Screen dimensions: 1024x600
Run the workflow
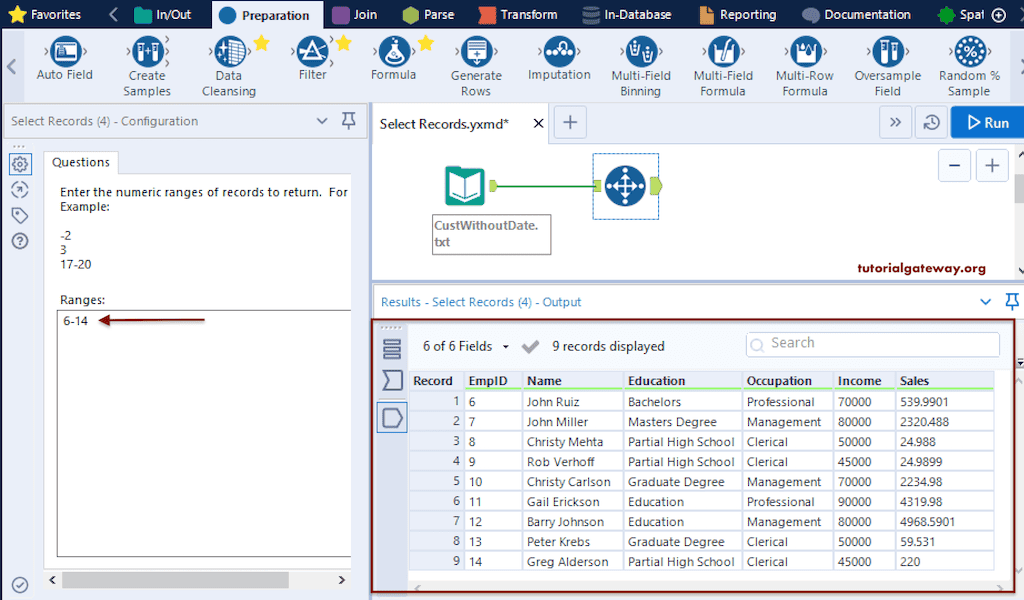point(985,123)
